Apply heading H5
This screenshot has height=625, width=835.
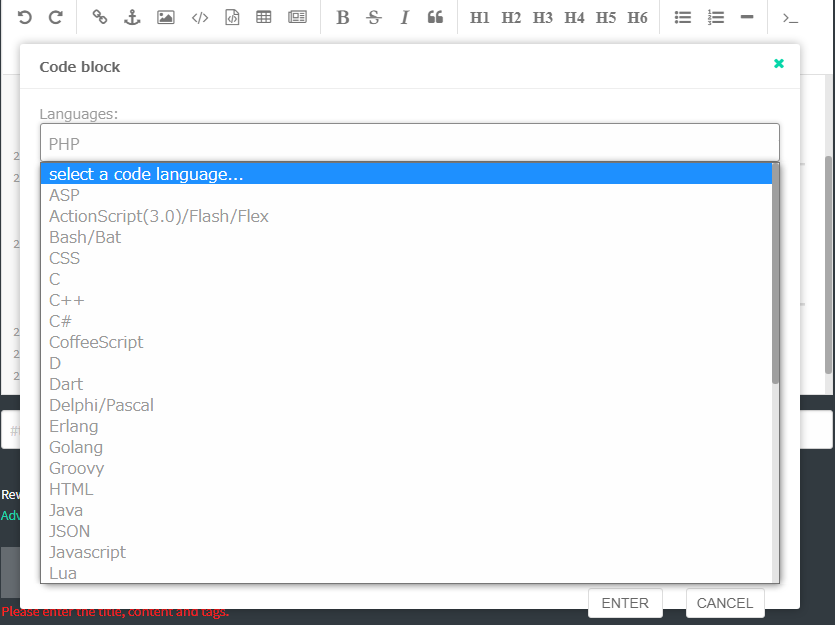click(x=605, y=18)
